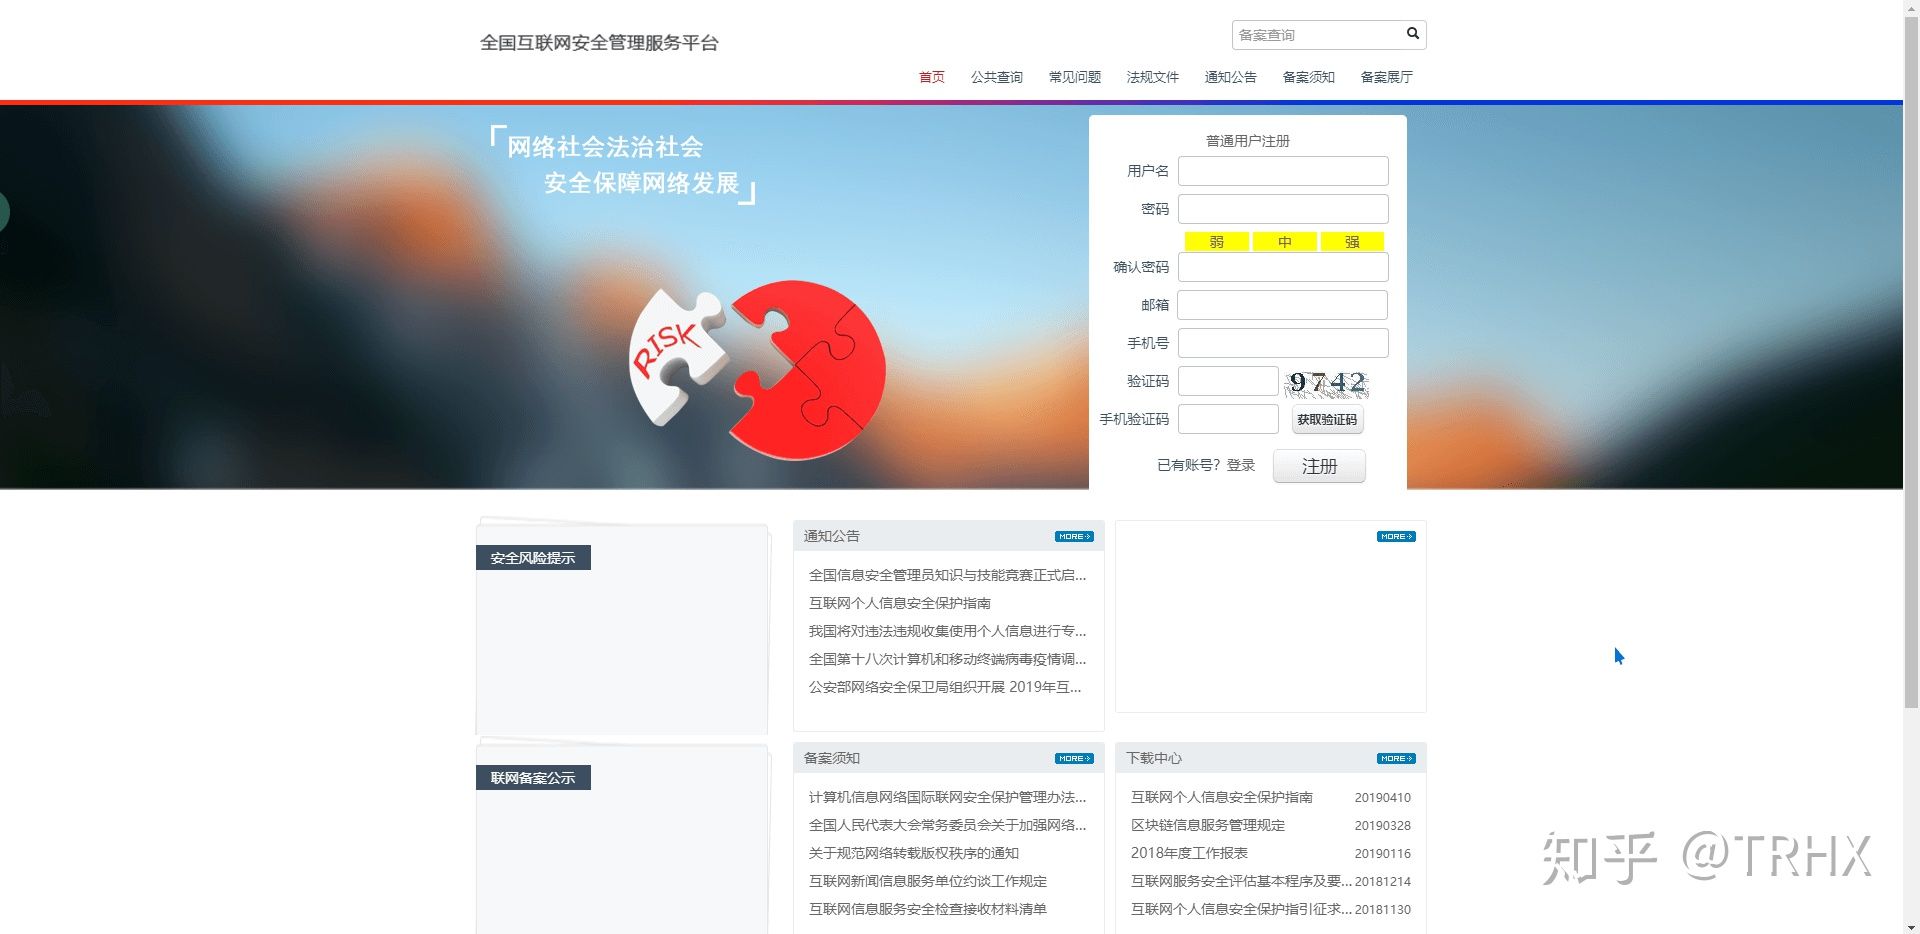Click the yellow 弱 password strength indicator
This screenshot has height=934, width=1920.
coord(1216,242)
